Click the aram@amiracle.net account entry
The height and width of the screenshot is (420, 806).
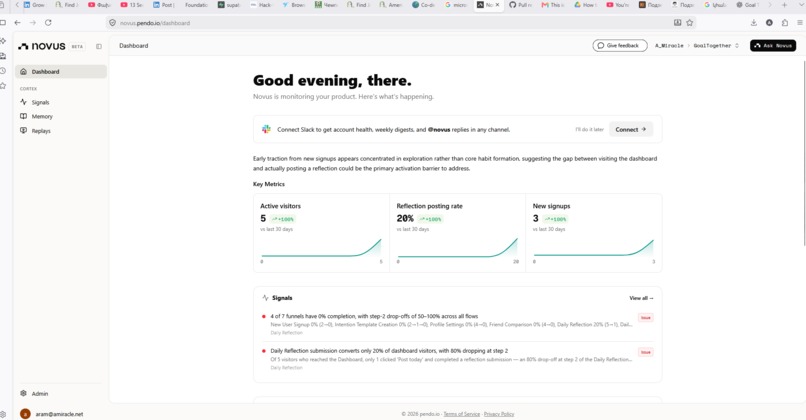coord(51,414)
